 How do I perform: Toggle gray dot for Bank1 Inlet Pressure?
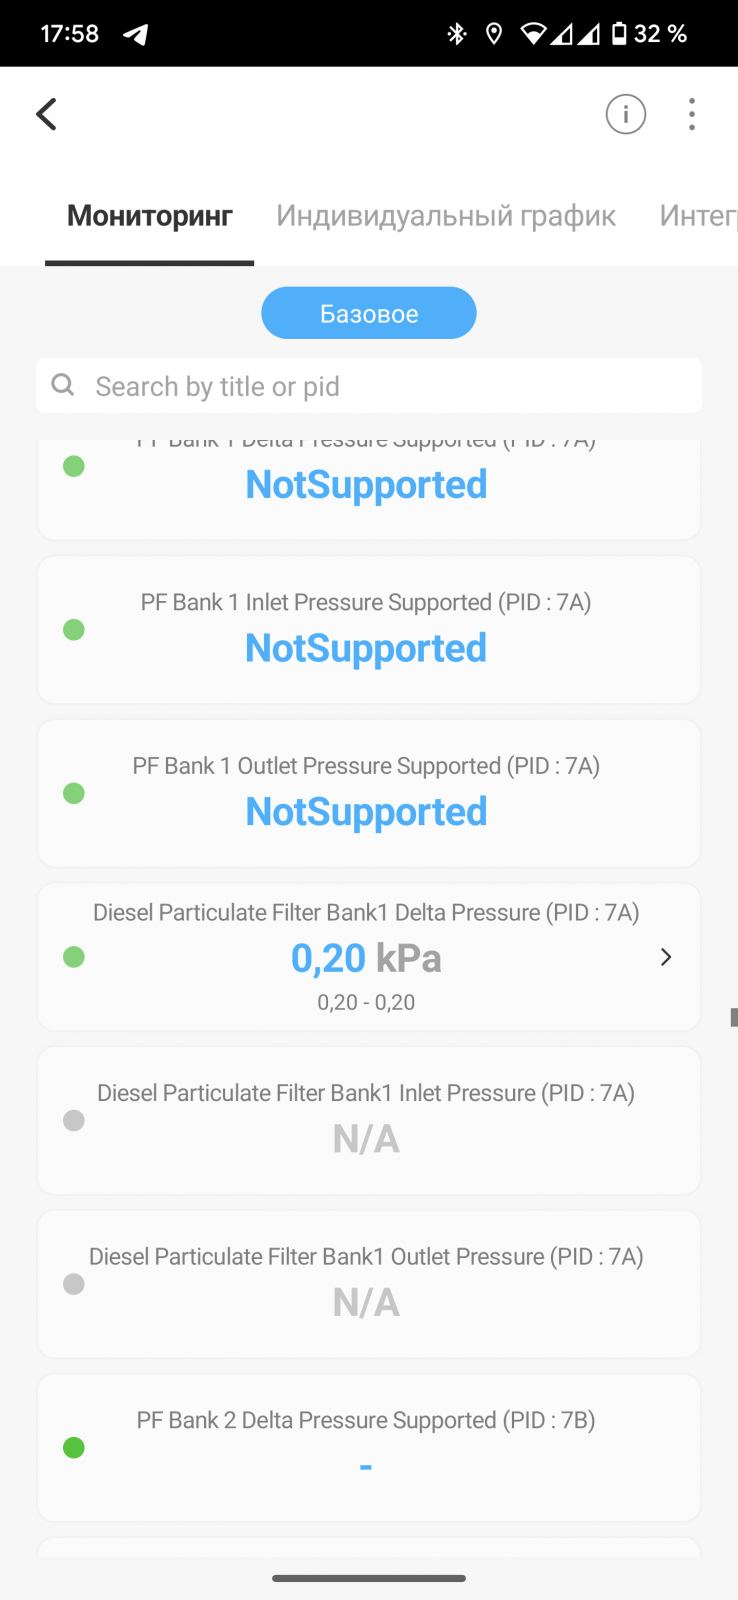[73, 1121]
